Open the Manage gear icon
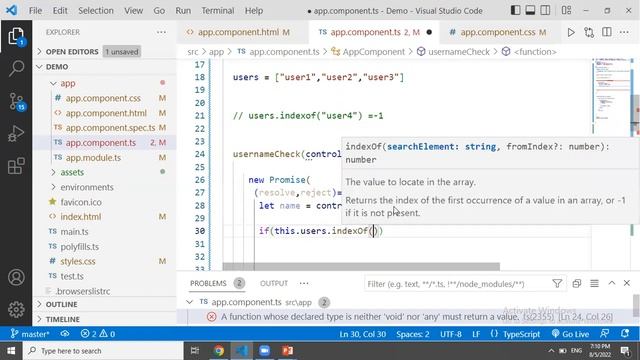Viewport: 640px width, 360px height. click(x=16, y=309)
